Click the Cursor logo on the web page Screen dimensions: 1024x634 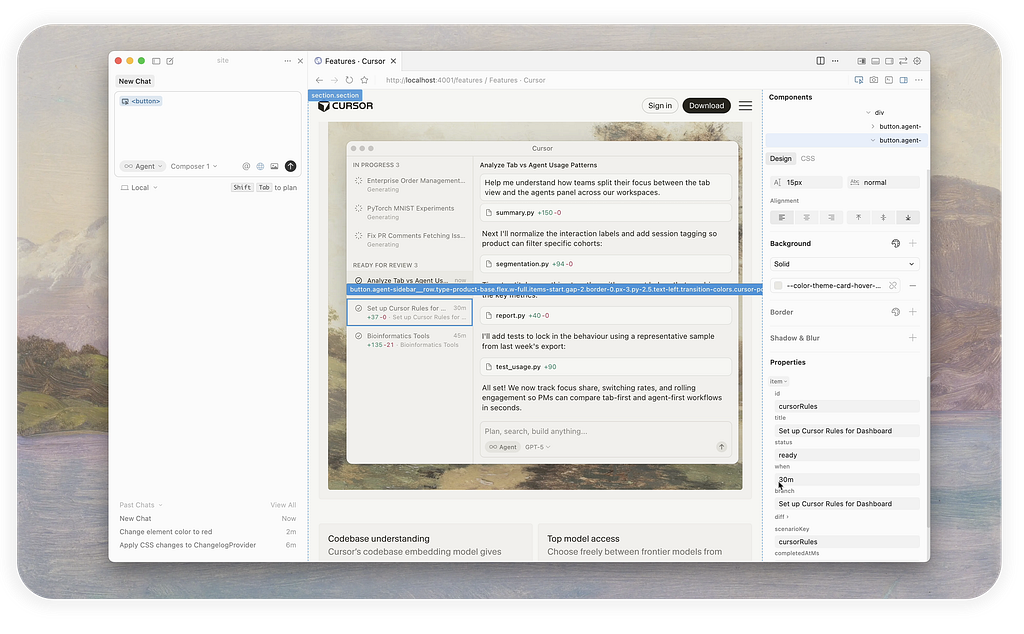[345, 106]
